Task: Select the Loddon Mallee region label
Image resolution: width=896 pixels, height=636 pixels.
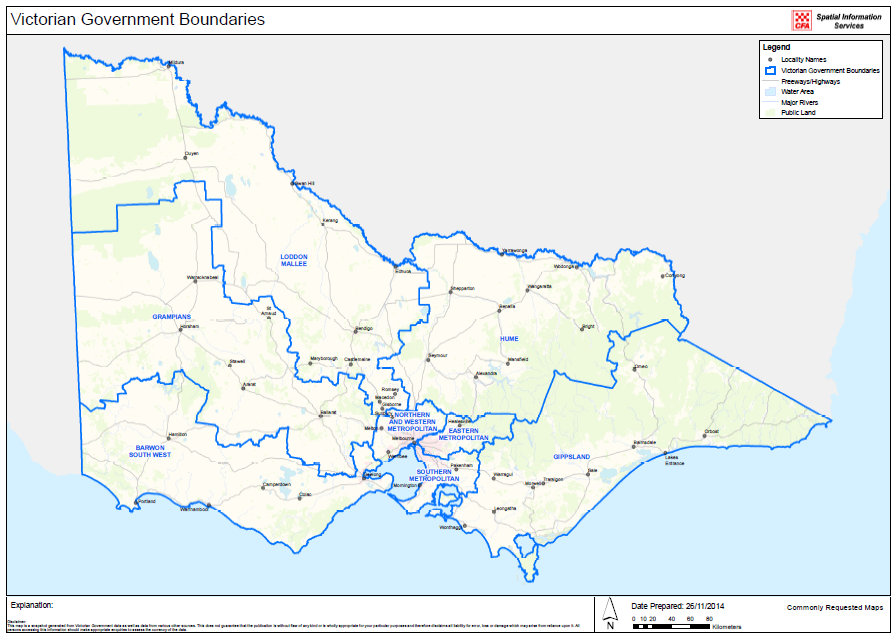Action: tap(293, 260)
